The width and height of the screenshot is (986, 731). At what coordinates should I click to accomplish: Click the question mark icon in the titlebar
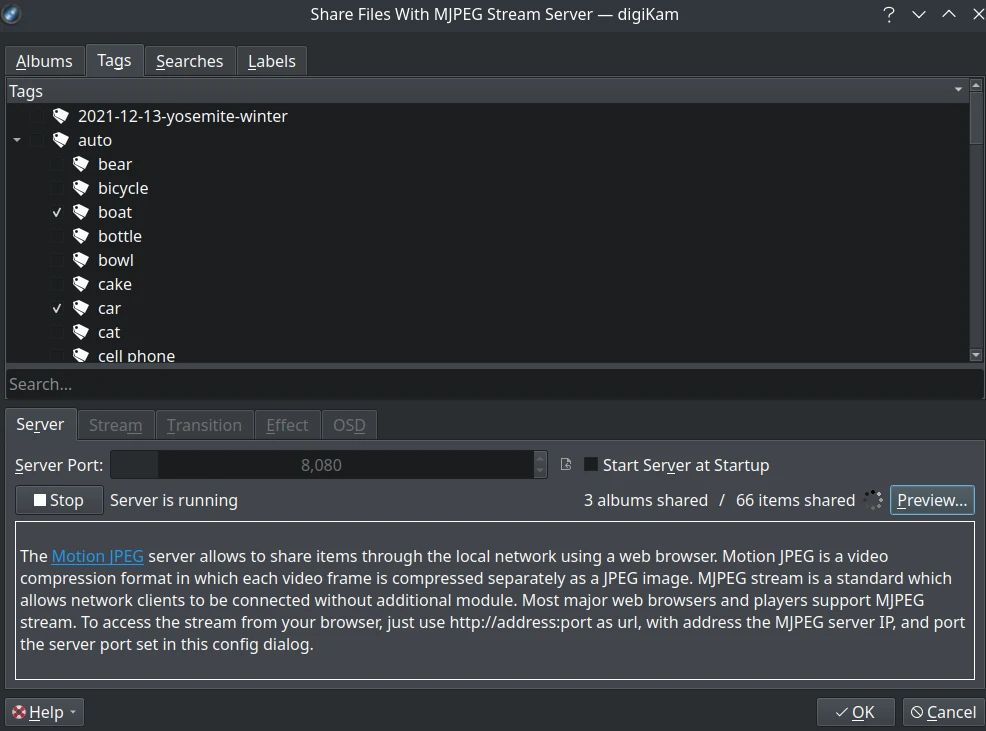[889, 14]
